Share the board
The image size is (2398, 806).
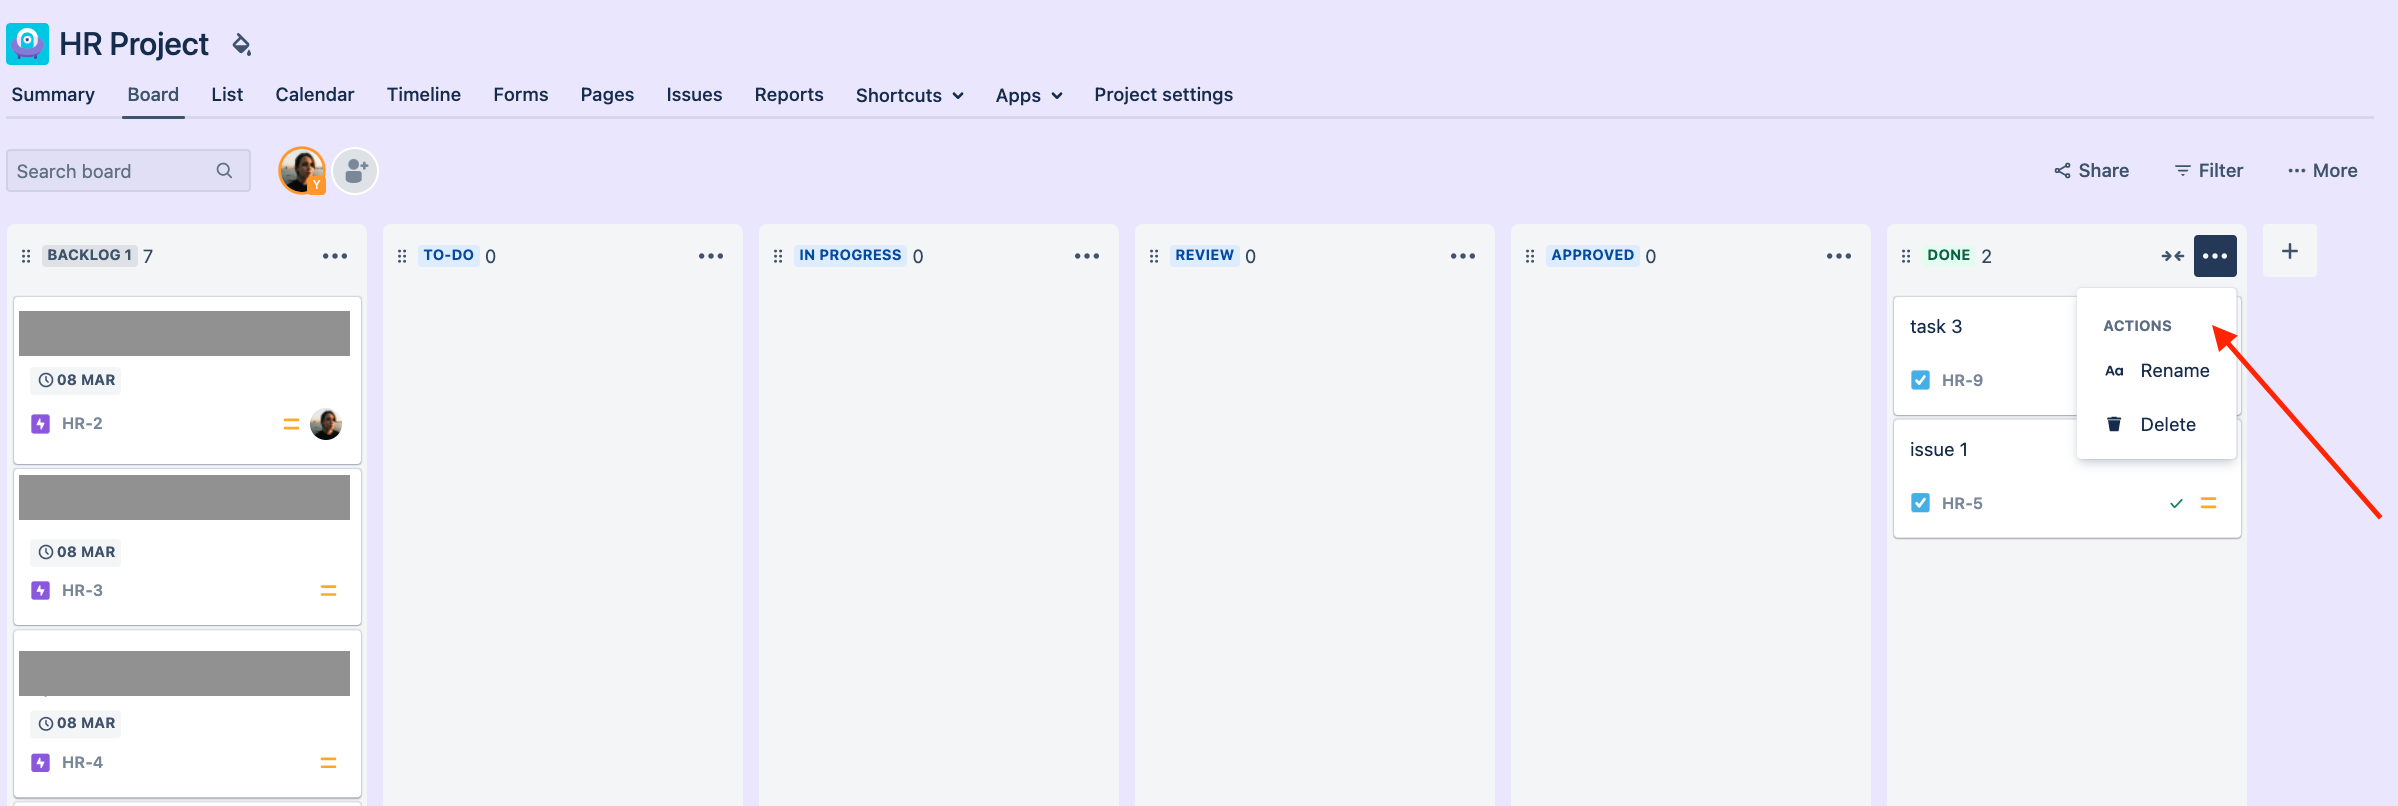pos(2091,171)
